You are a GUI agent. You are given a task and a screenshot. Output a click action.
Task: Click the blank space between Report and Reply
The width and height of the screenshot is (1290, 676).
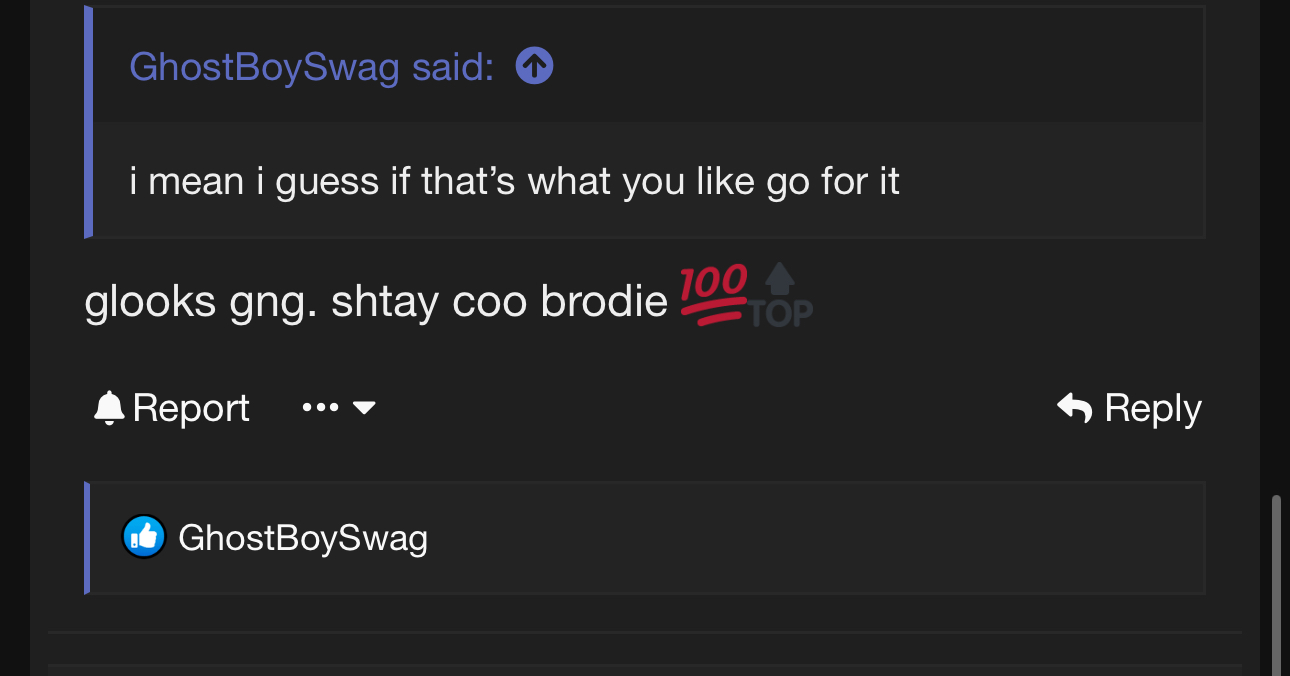coord(700,408)
